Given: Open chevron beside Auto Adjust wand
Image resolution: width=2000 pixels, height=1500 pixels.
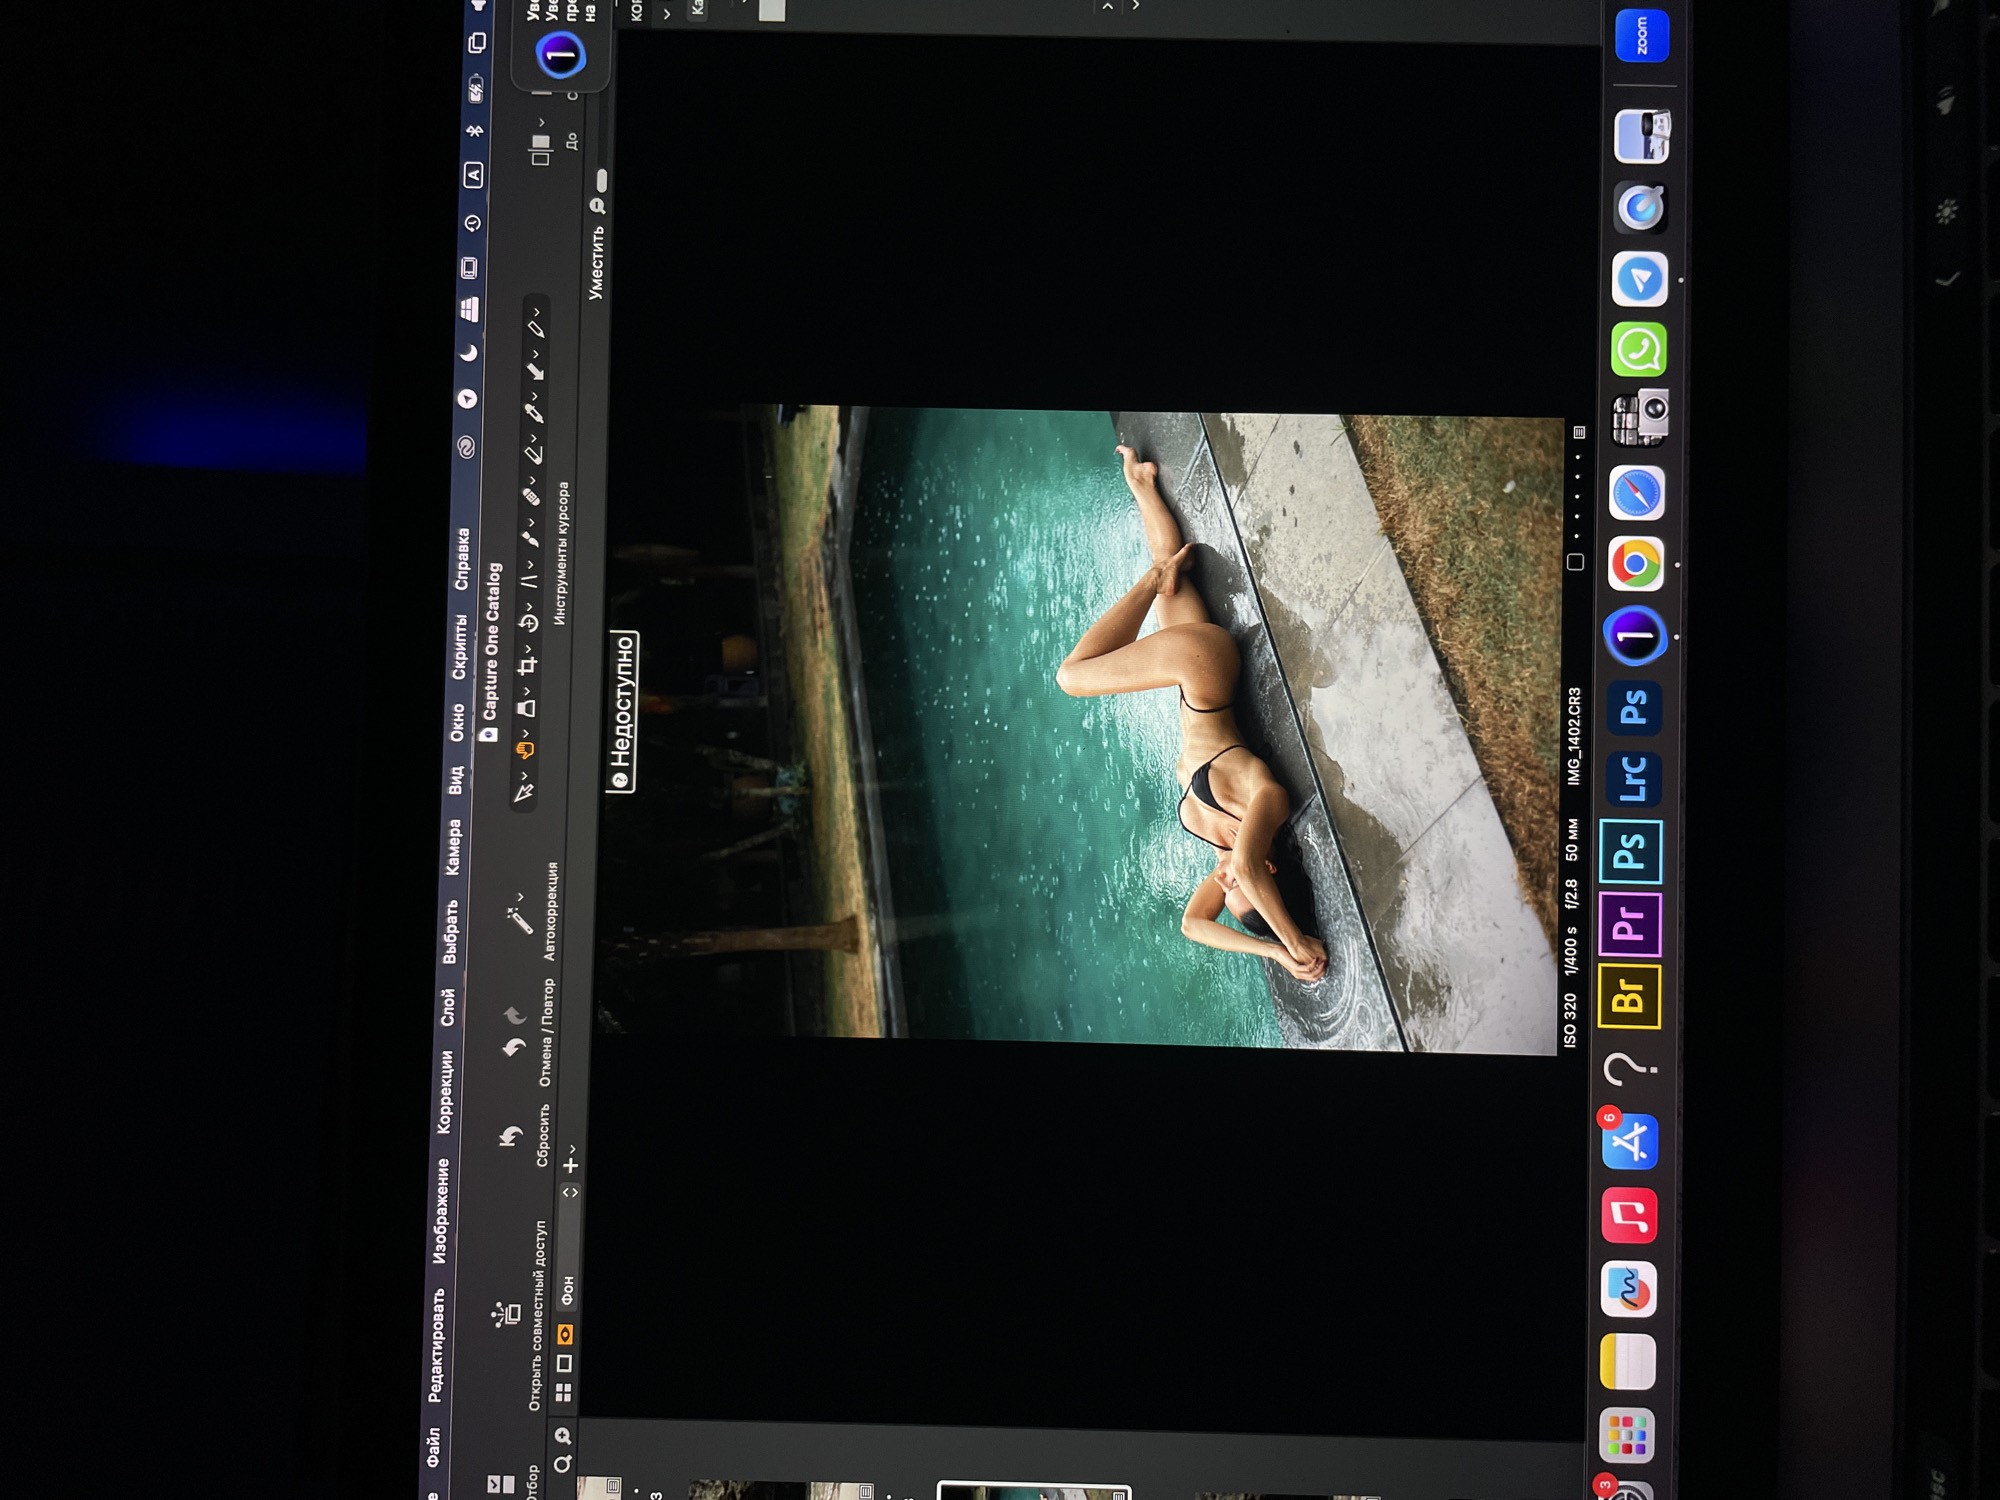Looking at the screenshot, I should click(520, 897).
